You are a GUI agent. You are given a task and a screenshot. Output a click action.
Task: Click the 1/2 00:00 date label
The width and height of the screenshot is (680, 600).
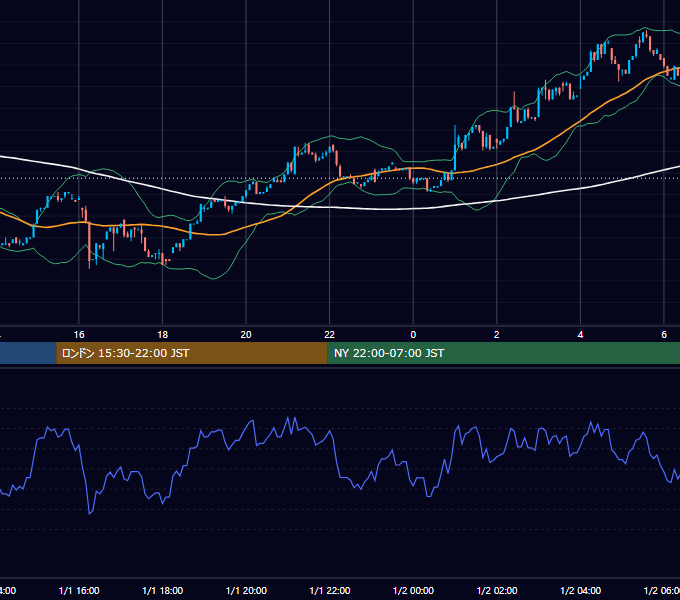tap(413, 590)
